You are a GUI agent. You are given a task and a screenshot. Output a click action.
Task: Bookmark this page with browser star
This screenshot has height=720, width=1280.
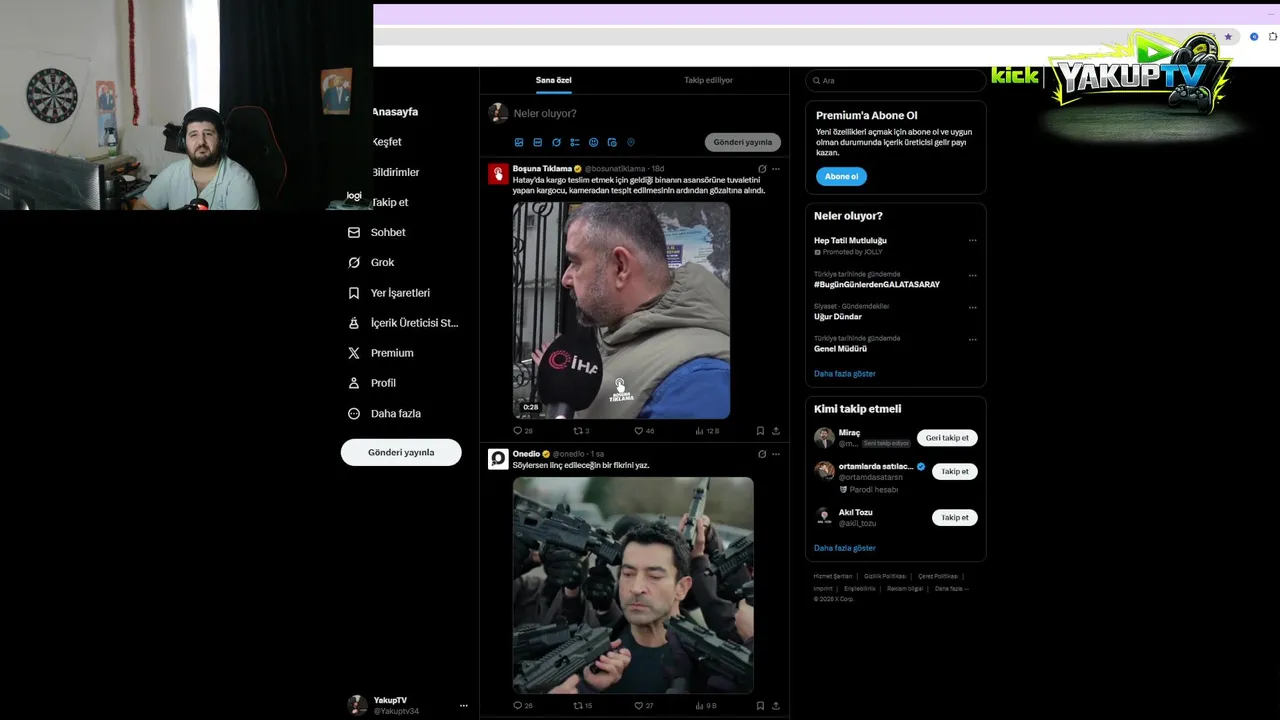tap(1228, 37)
